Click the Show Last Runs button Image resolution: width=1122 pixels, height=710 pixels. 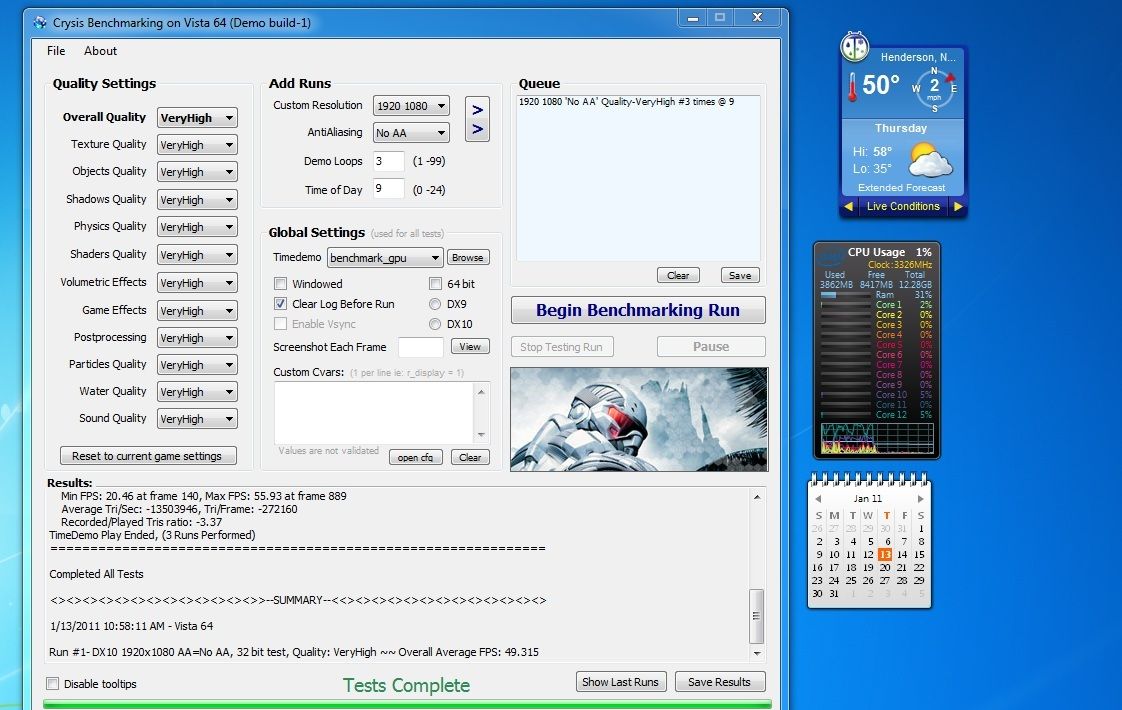tap(620, 682)
